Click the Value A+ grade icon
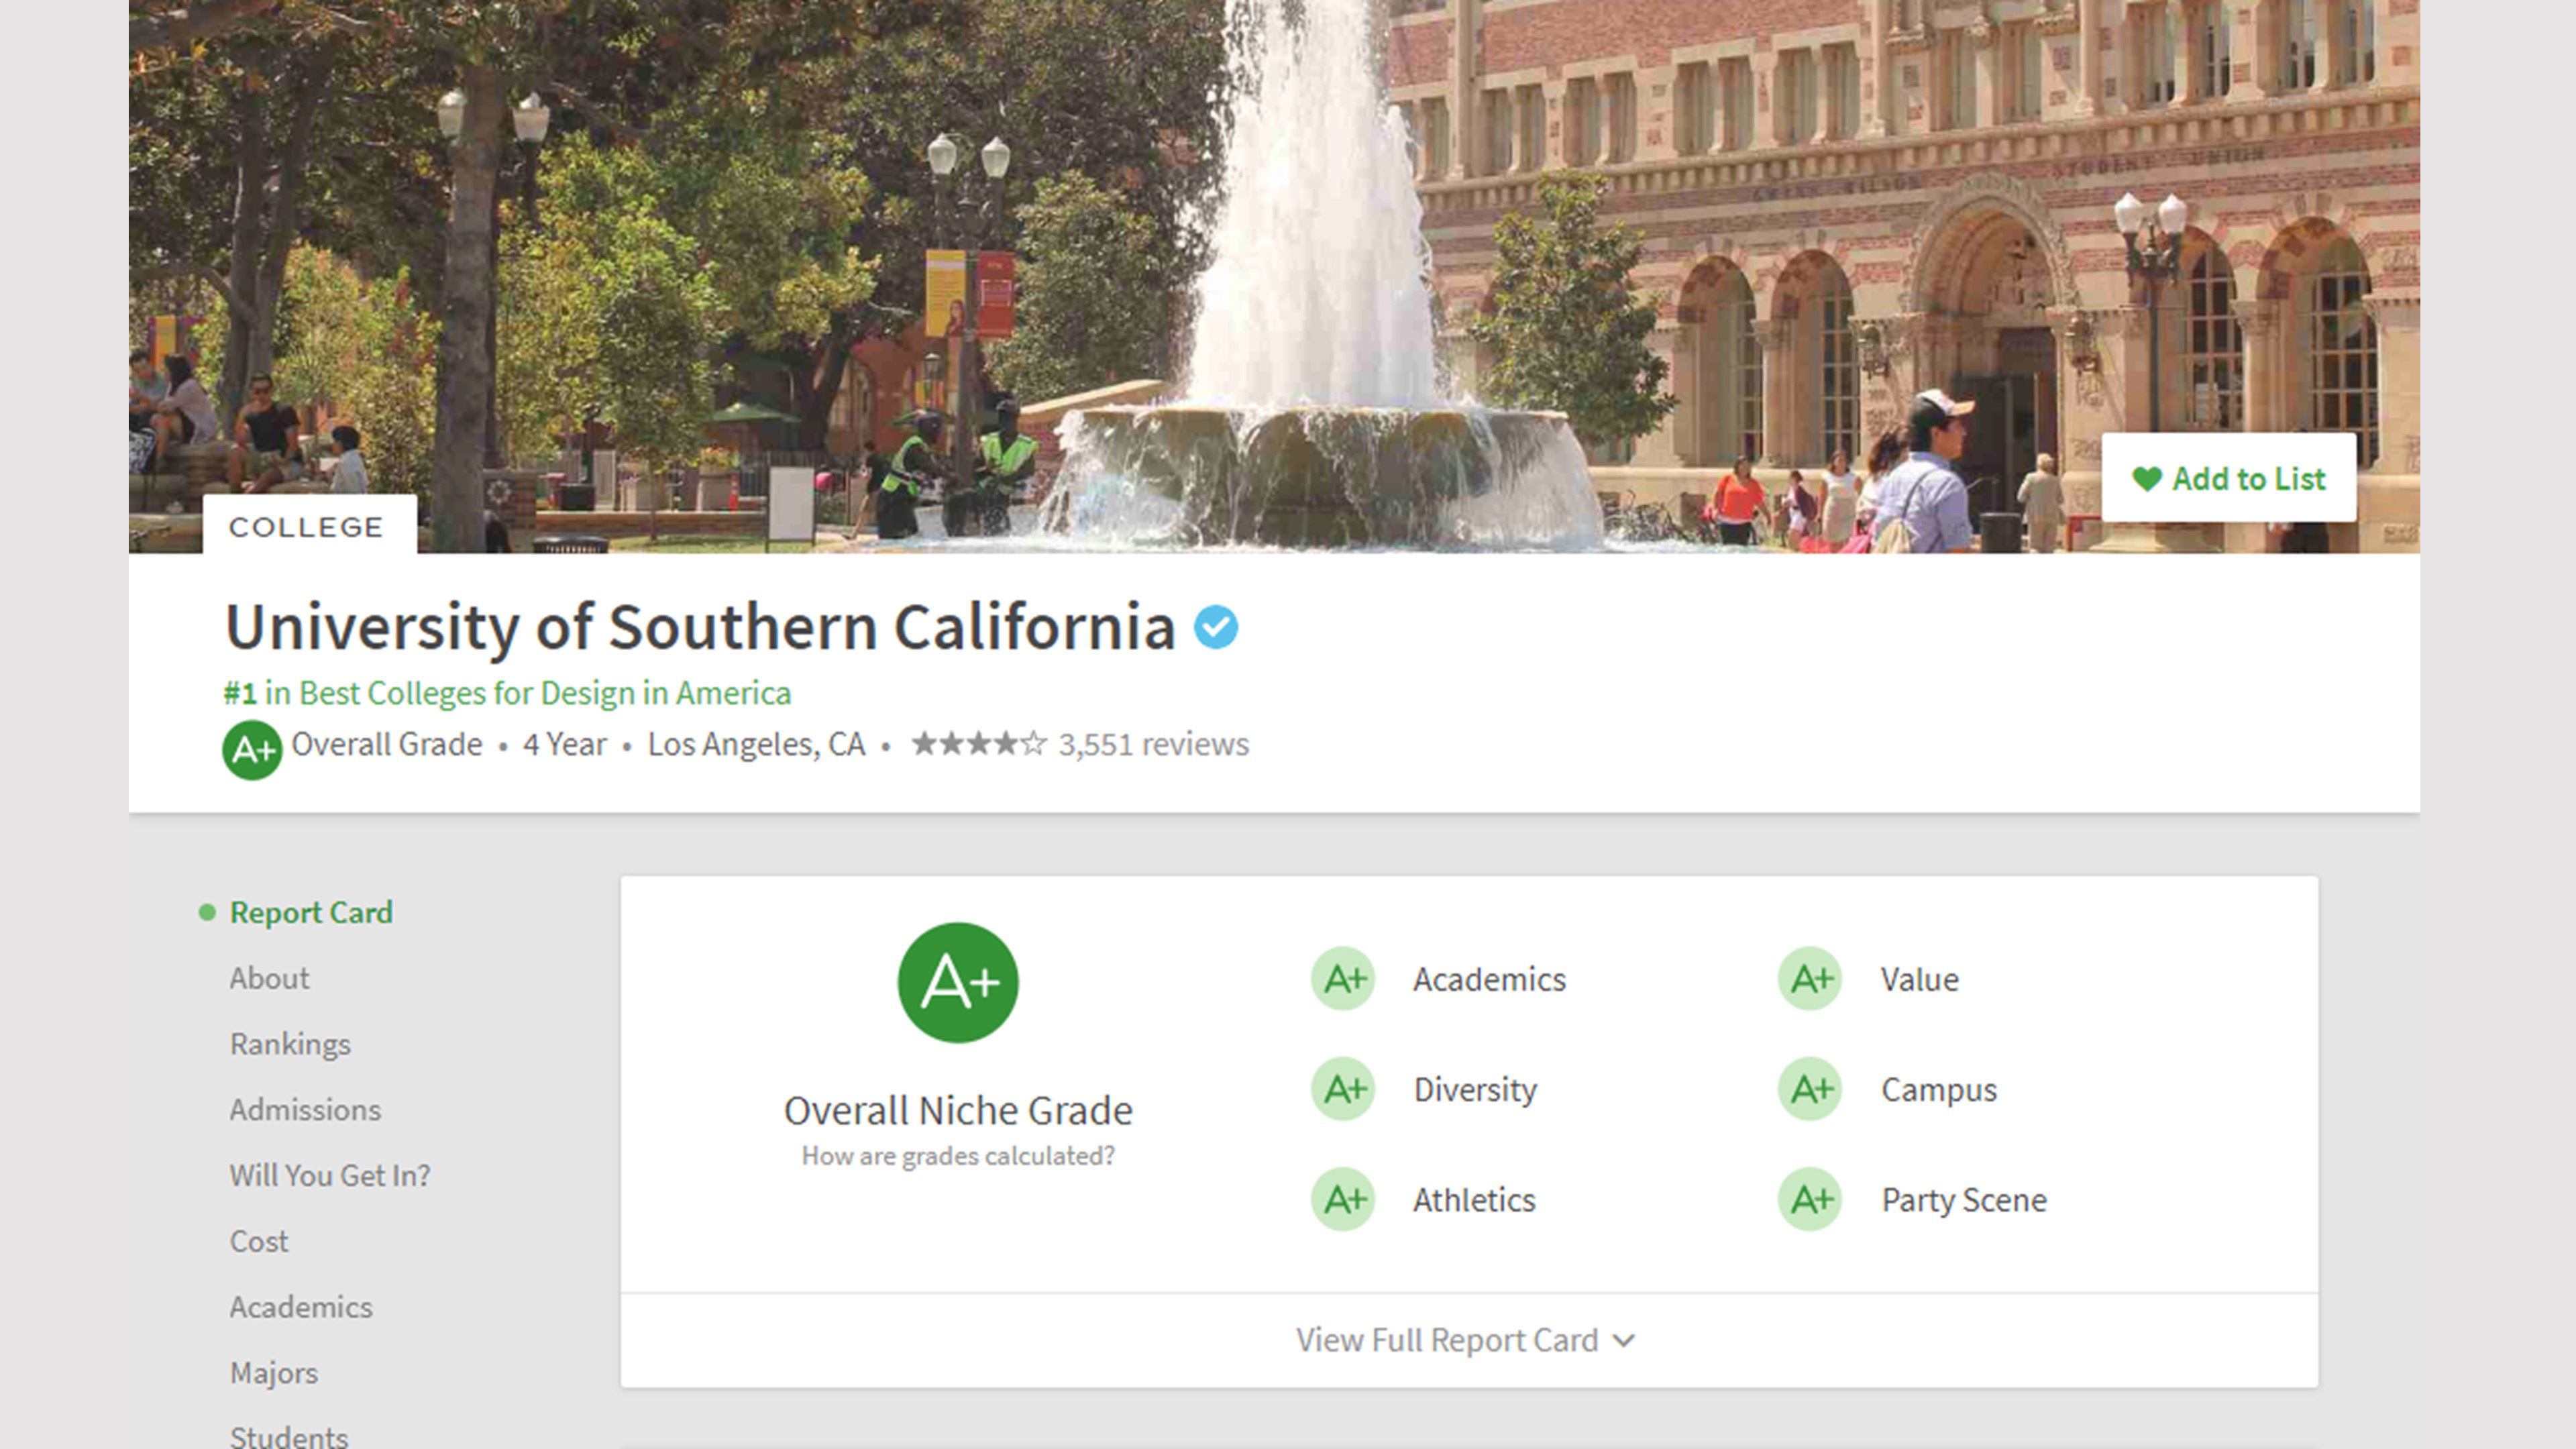The height and width of the screenshot is (1449, 2576). coord(1810,979)
